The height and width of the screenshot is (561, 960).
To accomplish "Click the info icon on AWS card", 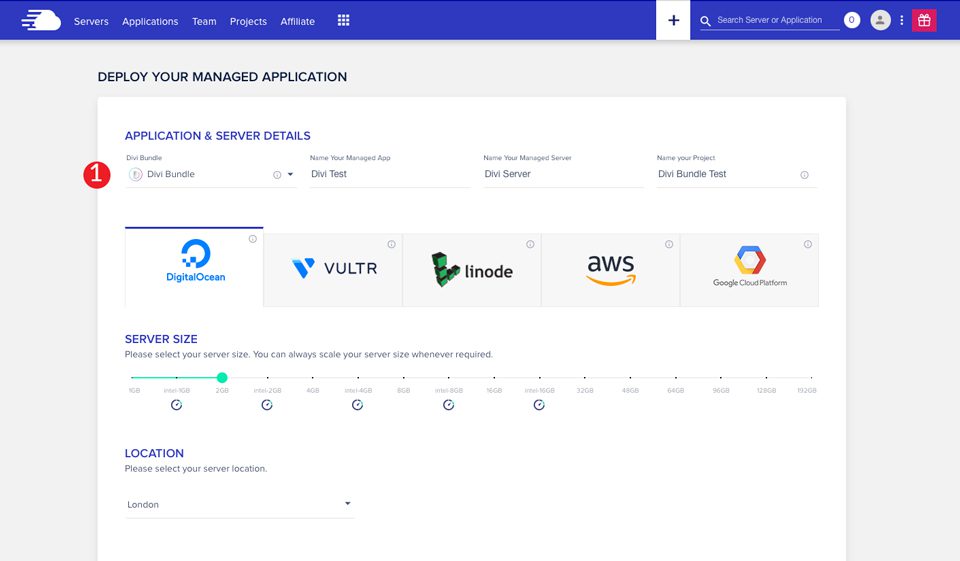I will [x=669, y=244].
